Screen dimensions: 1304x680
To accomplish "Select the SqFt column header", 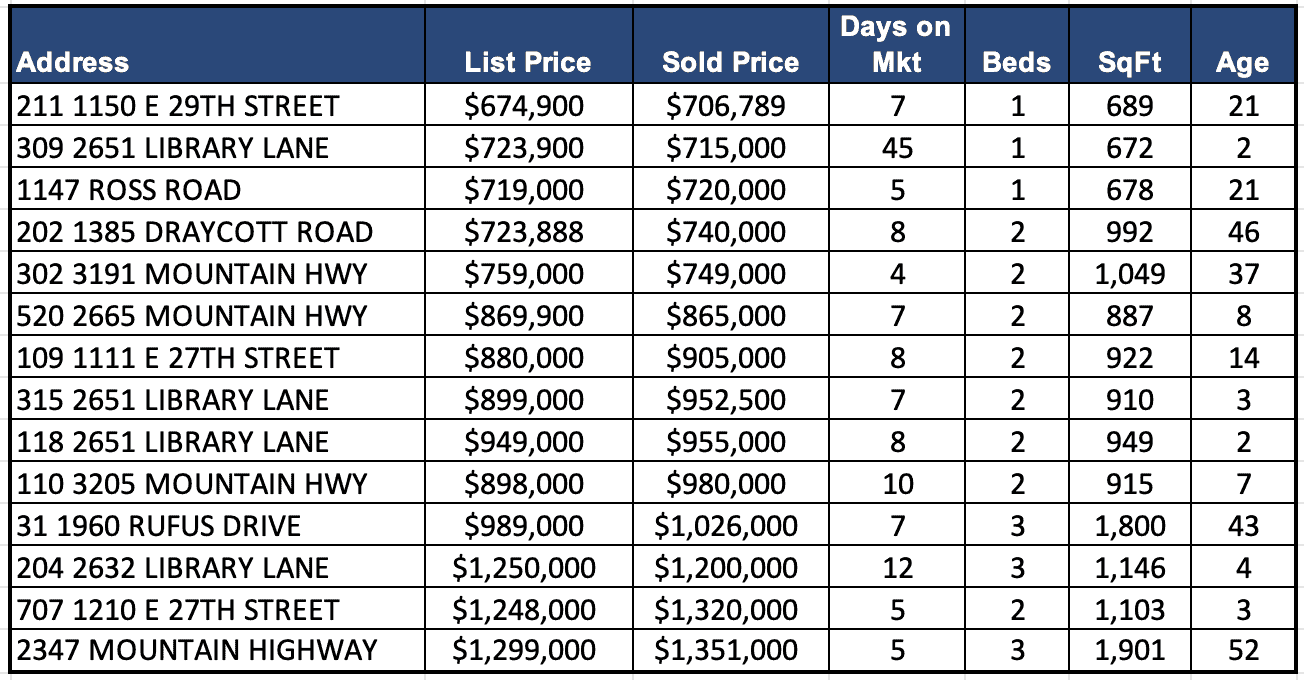I will click(x=1129, y=62).
